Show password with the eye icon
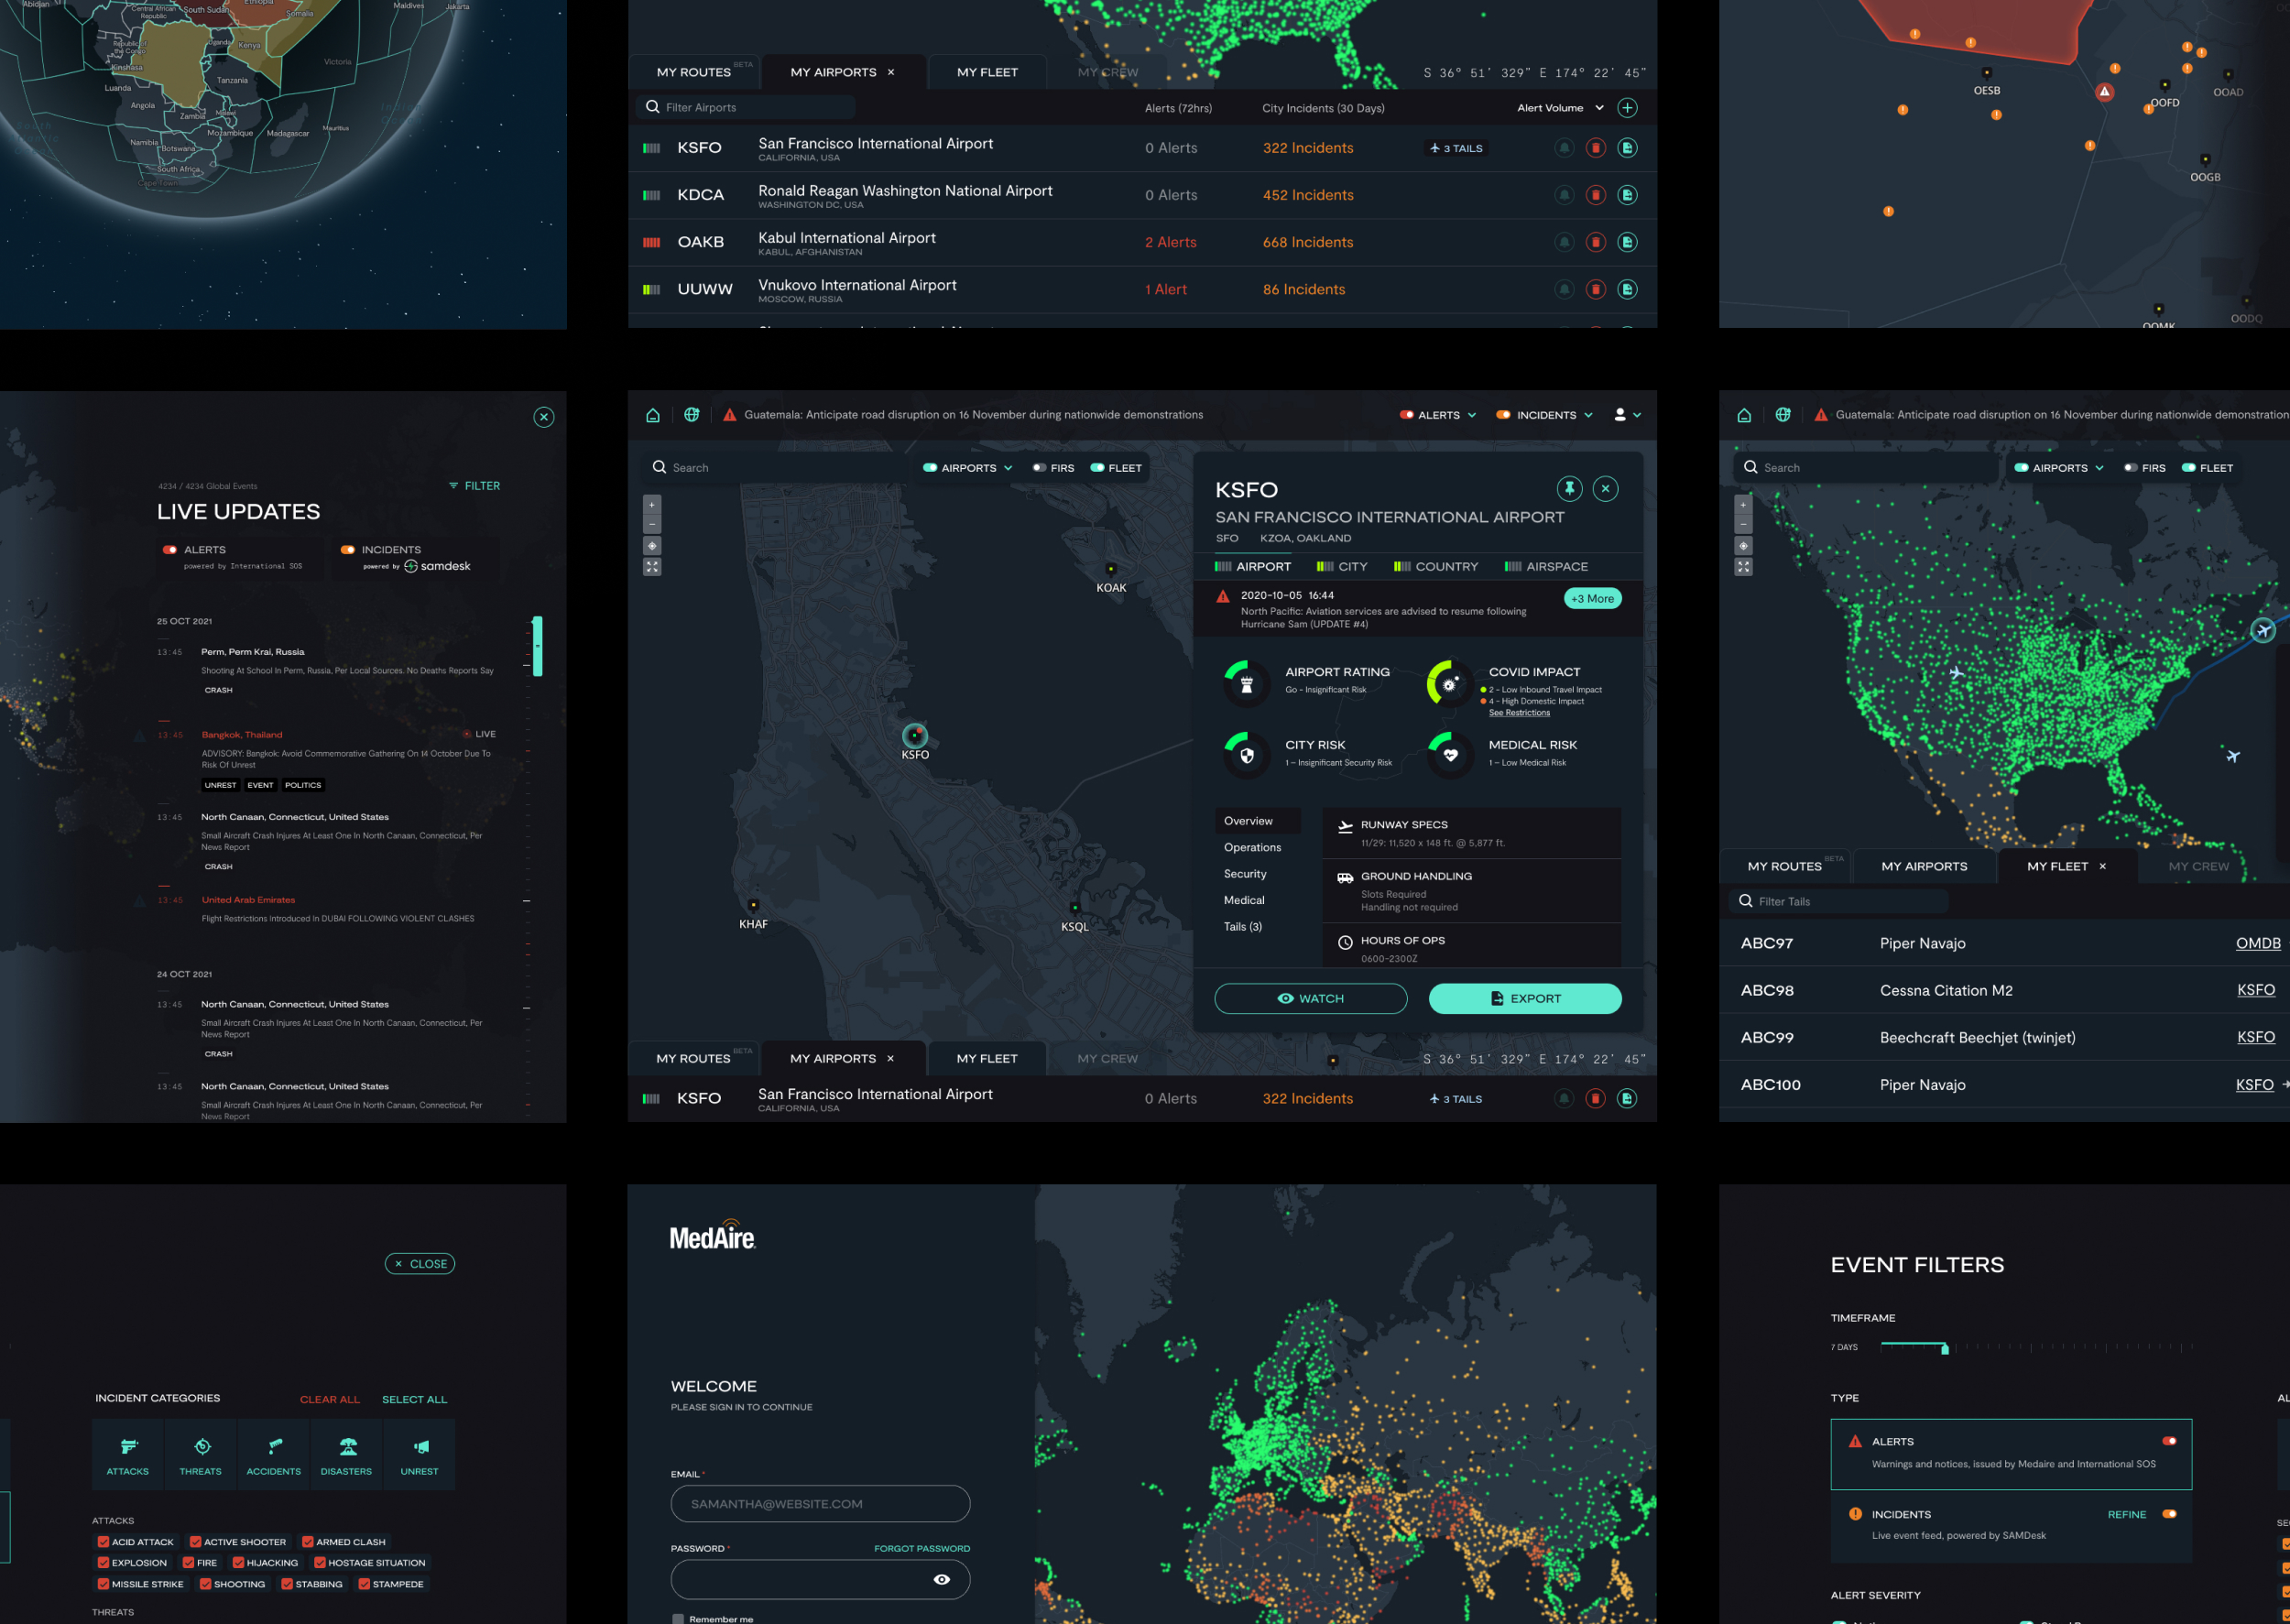The width and height of the screenshot is (2290, 1624). click(x=941, y=1579)
